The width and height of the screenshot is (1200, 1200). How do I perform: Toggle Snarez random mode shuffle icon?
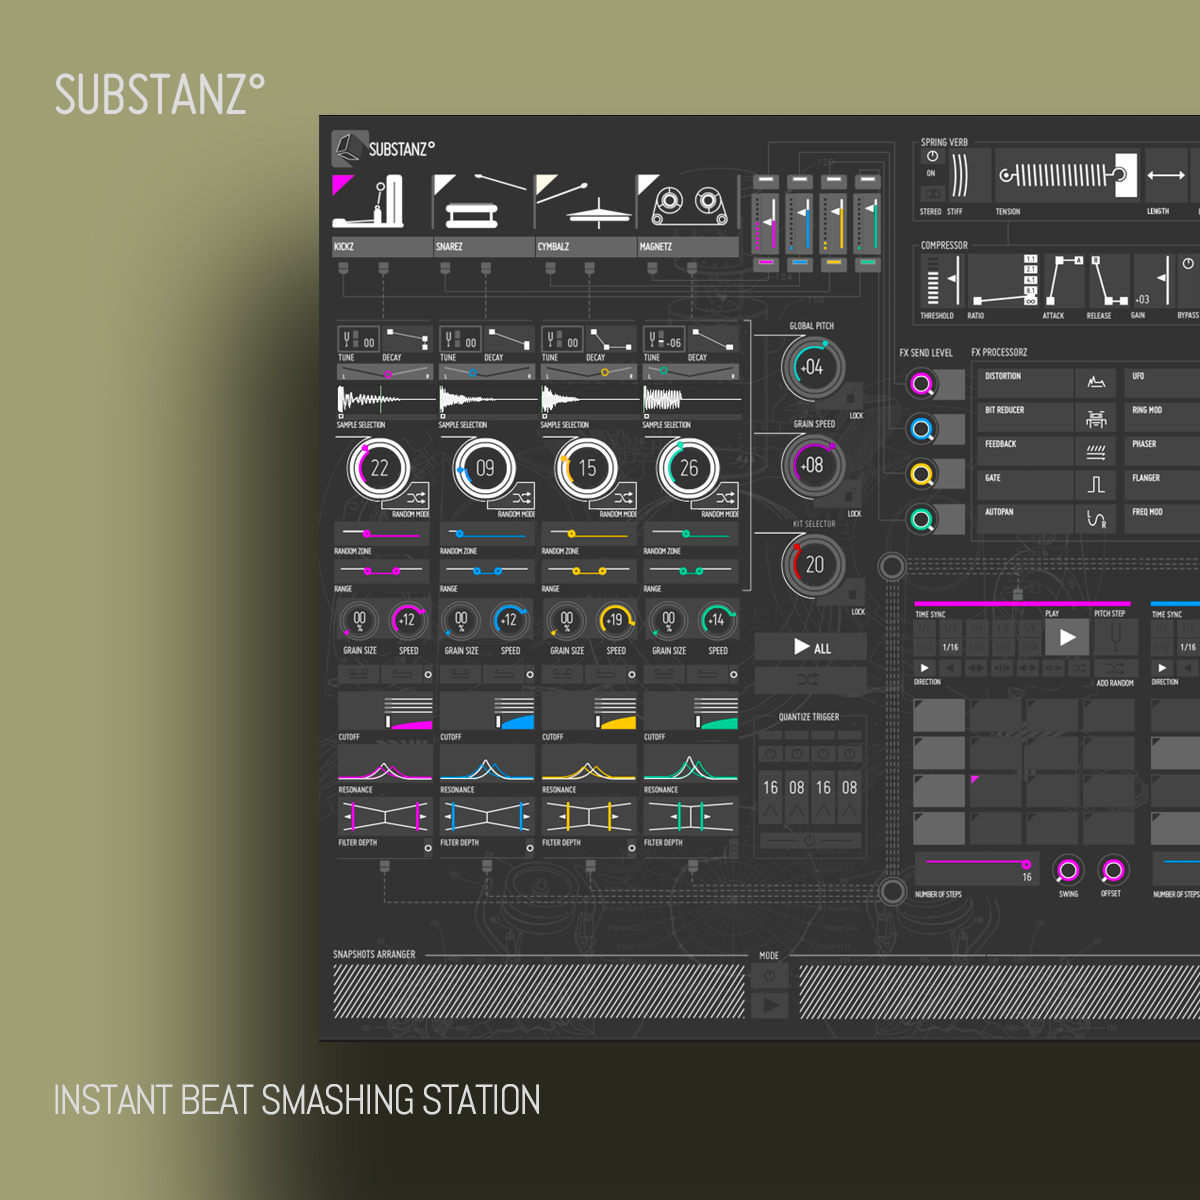[522, 497]
